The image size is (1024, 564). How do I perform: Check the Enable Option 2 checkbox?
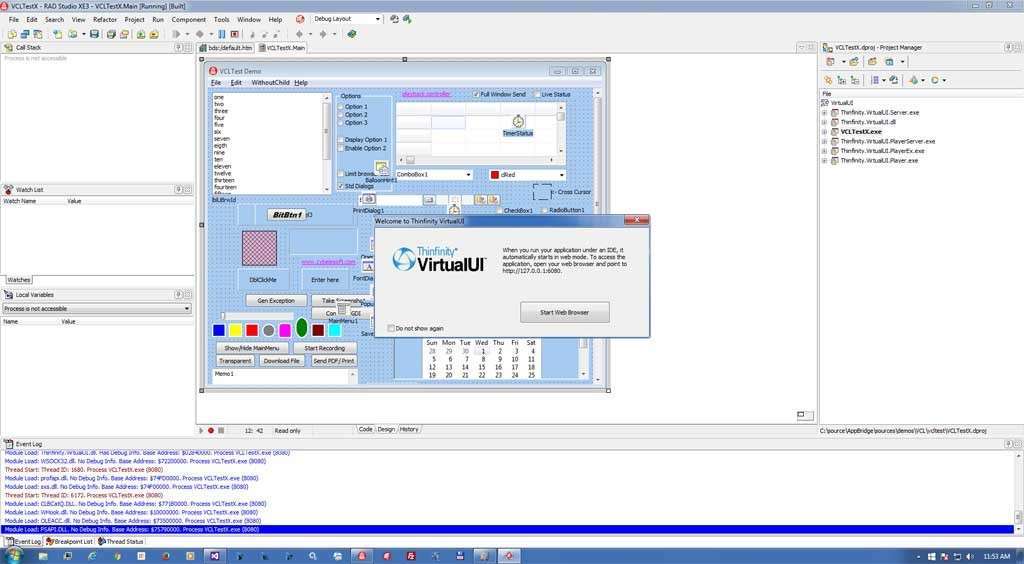[x=341, y=148]
